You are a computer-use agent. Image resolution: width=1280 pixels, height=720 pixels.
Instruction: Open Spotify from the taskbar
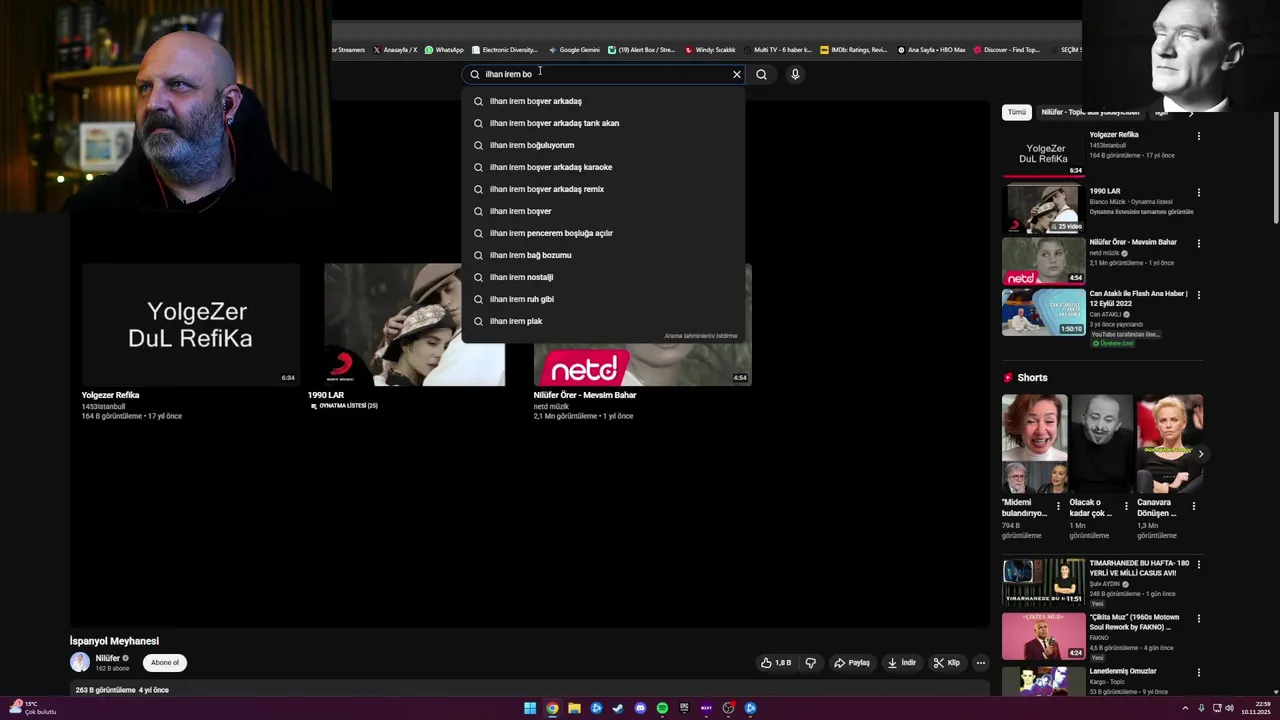[x=662, y=708]
